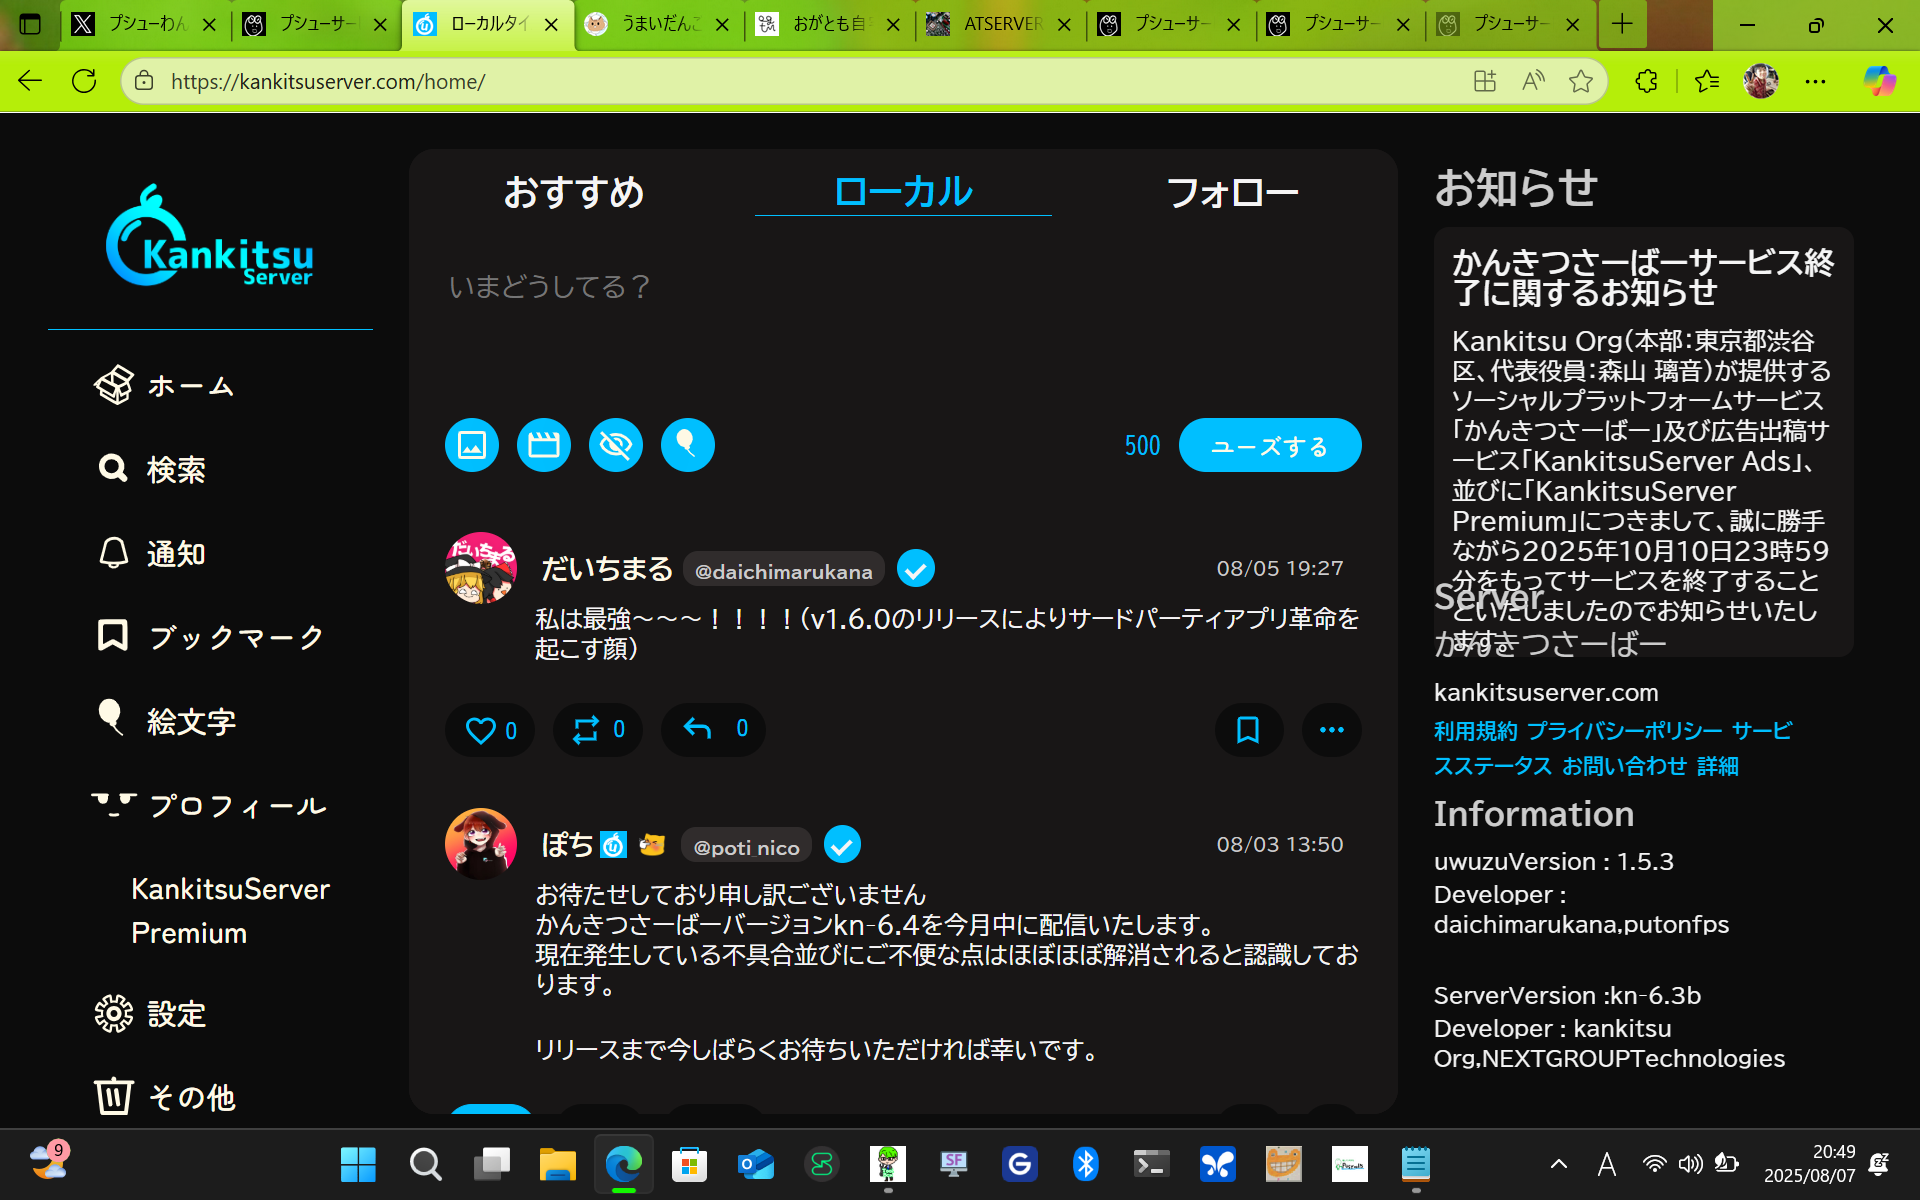1920x1200 pixels.
Task: Click the Kankitsu Server logo
Action: pyautogui.click(x=210, y=236)
